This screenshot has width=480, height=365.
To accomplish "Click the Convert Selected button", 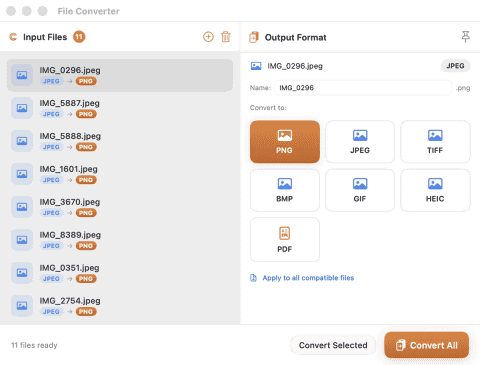I will pyautogui.click(x=333, y=345).
